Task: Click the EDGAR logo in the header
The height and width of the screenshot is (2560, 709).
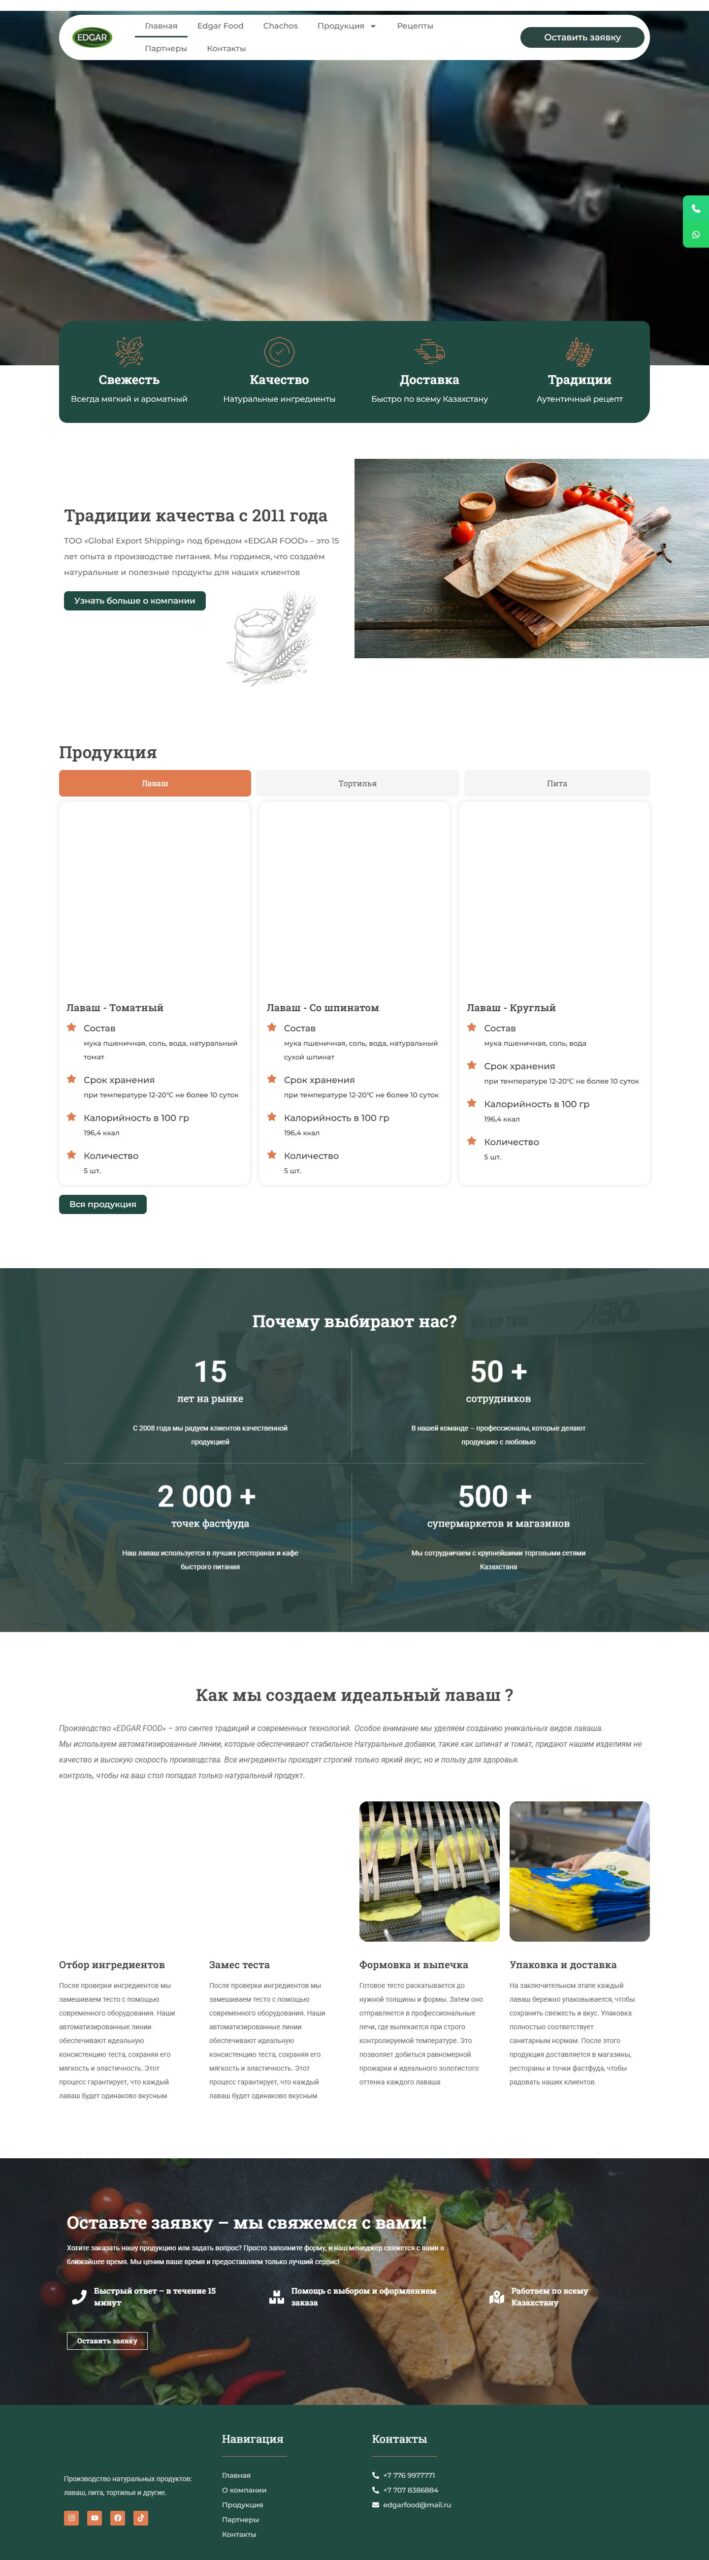Action: pyautogui.click(x=92, y=37)
